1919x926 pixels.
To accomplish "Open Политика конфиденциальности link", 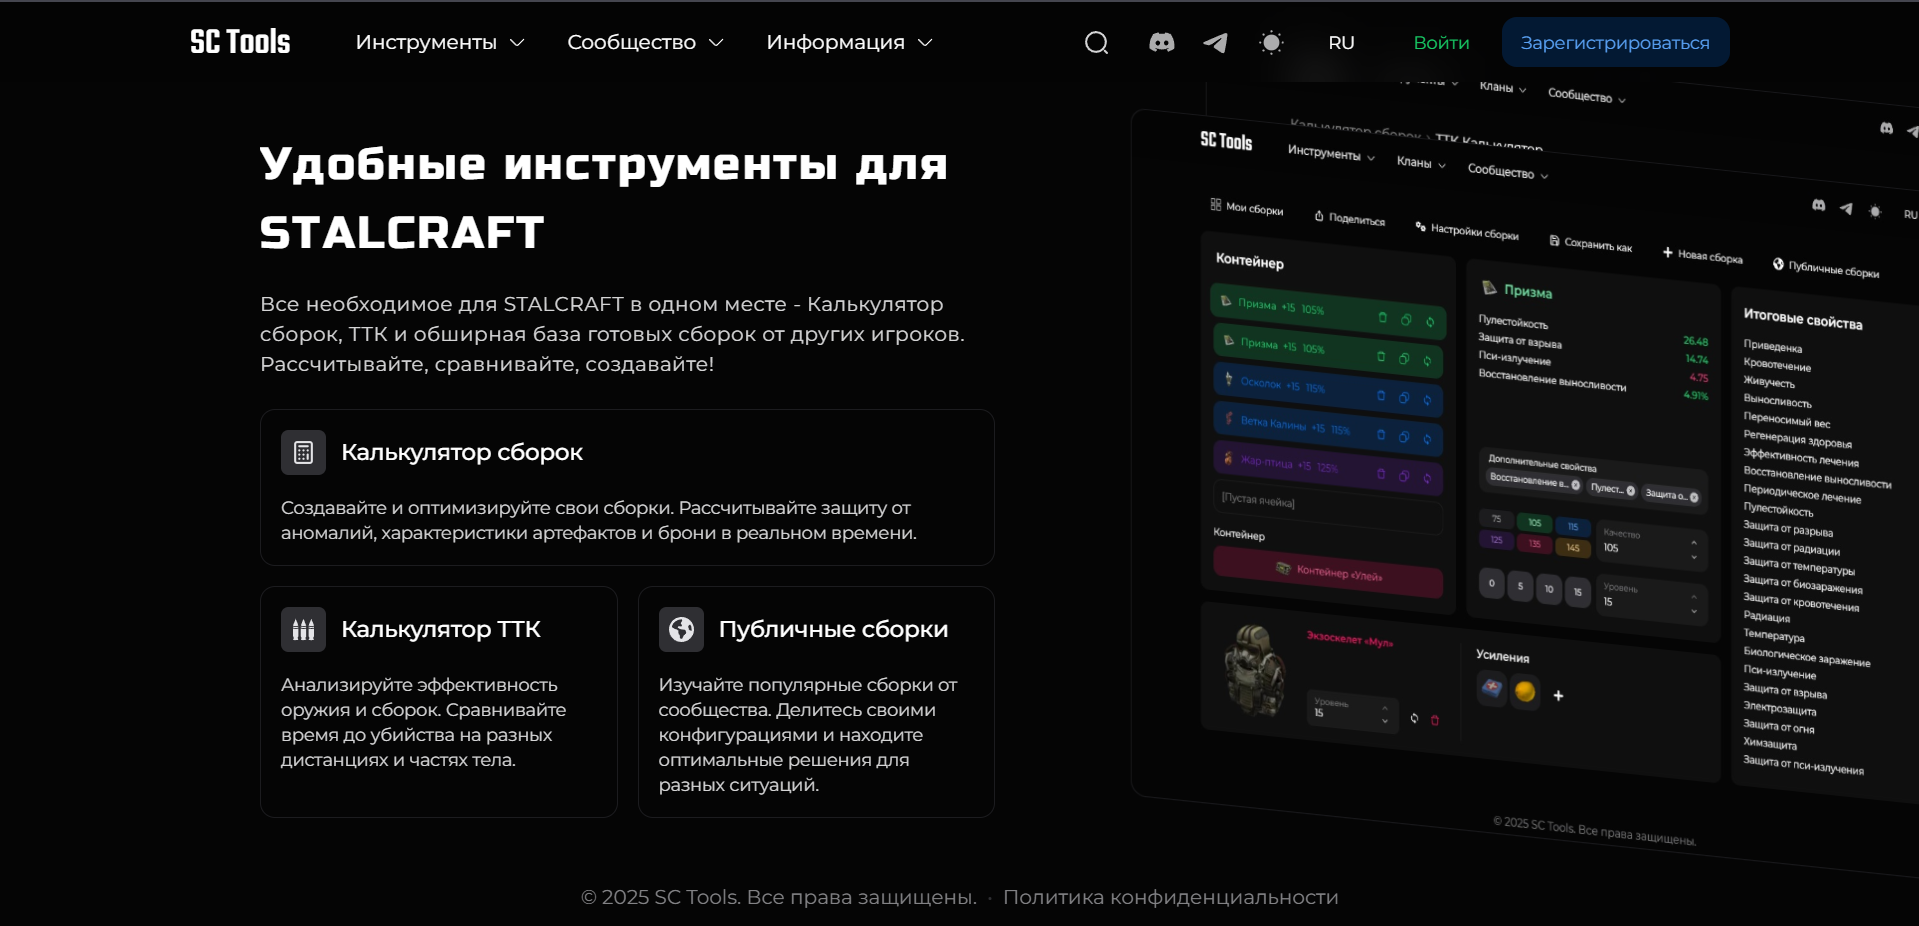I will [x=1170, y=897].
